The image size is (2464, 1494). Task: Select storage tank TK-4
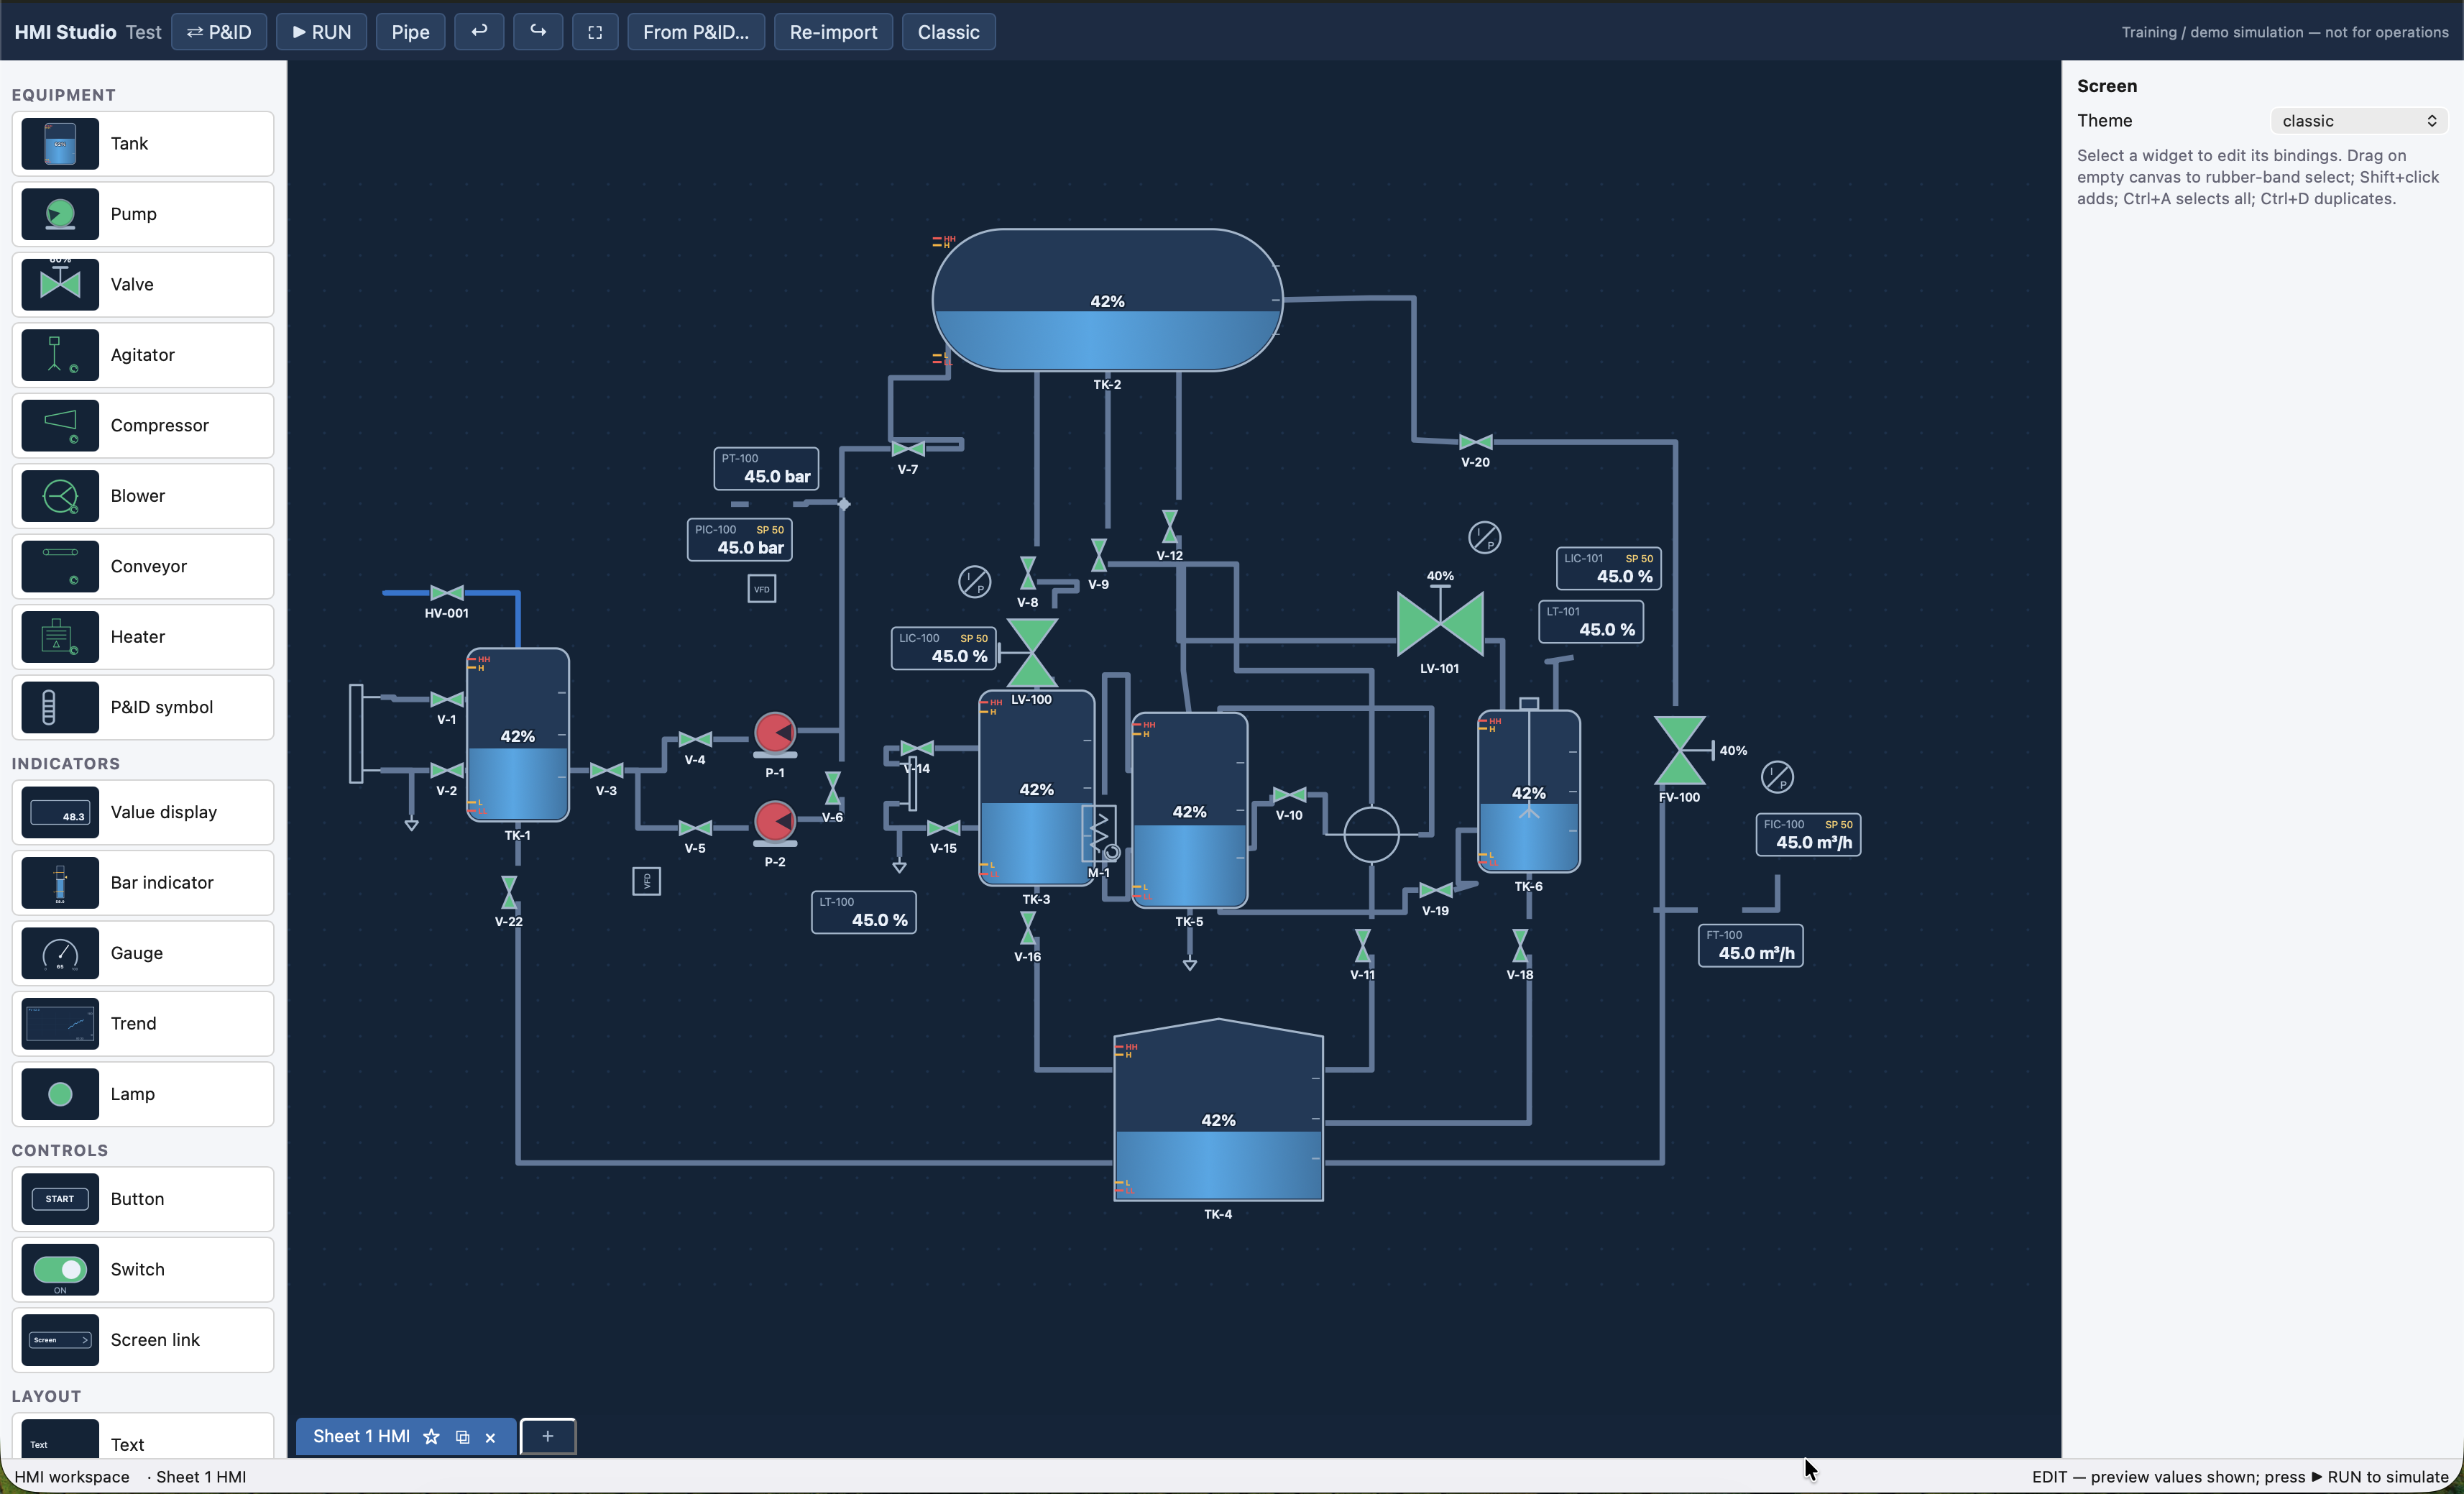pos(1218,1110)
